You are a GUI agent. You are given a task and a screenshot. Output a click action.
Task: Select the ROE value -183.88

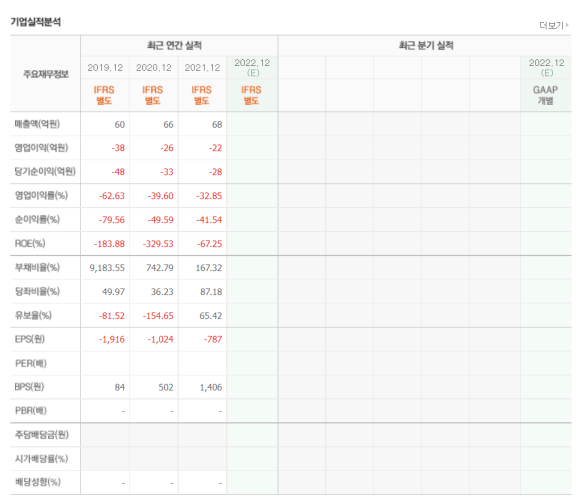click(x=109, y=244)
